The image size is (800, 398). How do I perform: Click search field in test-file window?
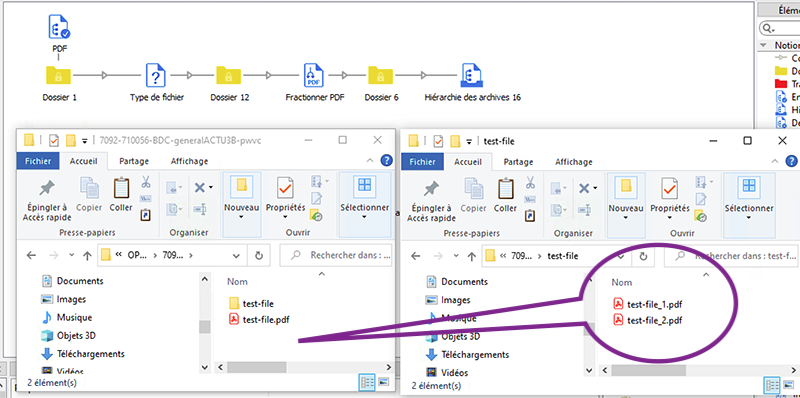pos(731,256)
